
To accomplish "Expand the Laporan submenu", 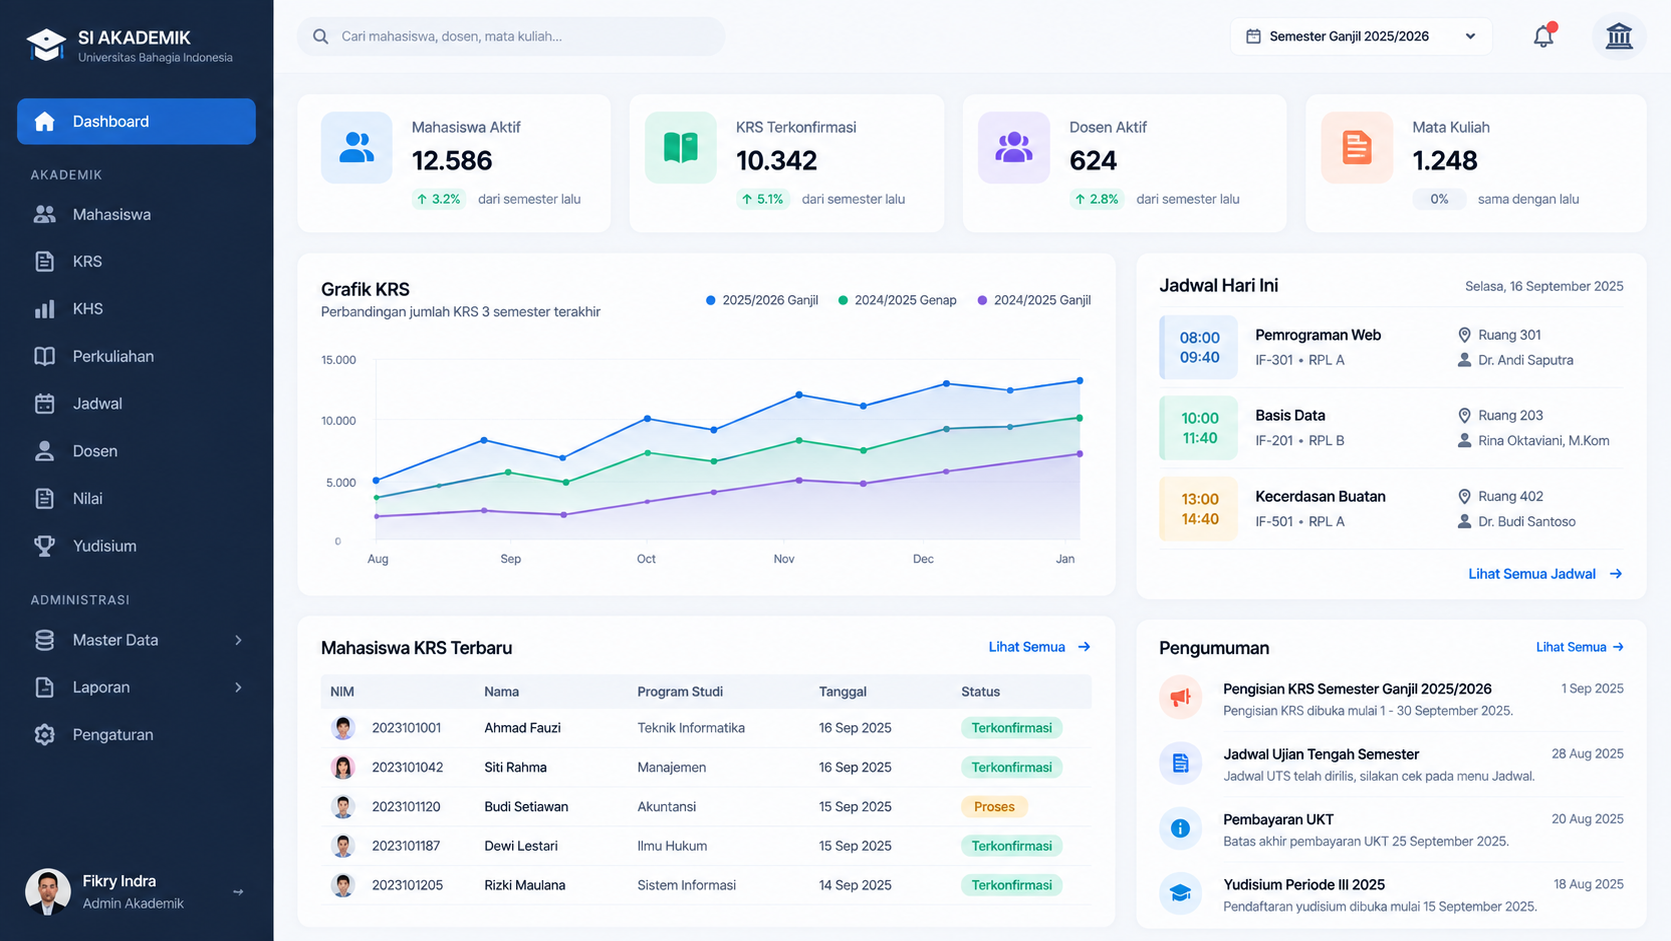I will [238, 687].
